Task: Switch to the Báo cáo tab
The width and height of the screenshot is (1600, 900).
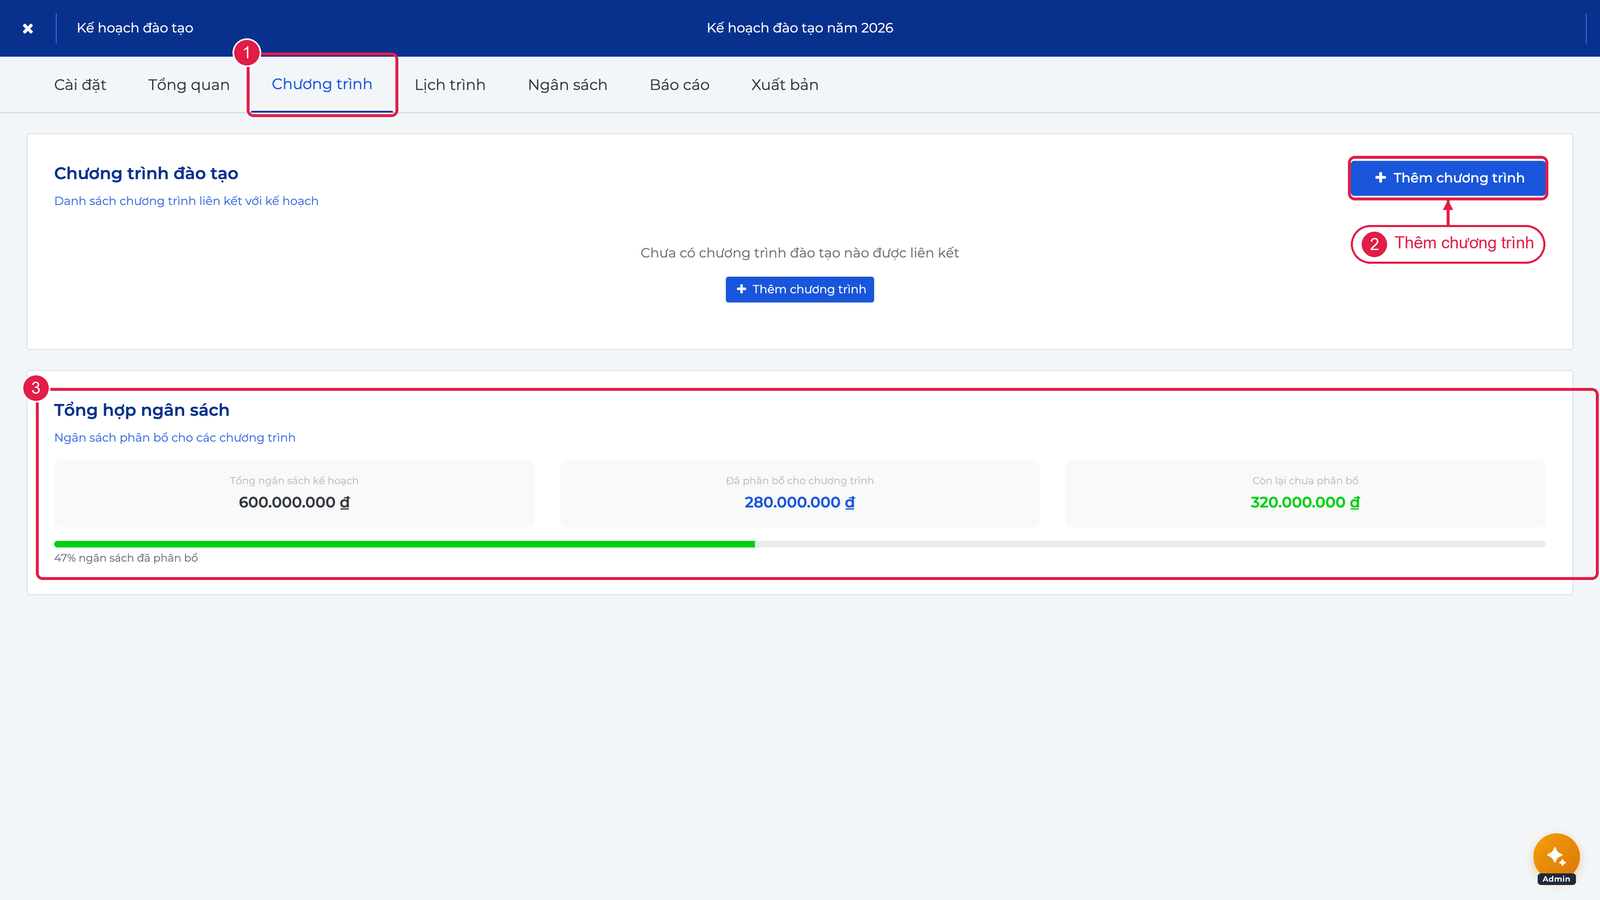Action: [x=680, y=85]
